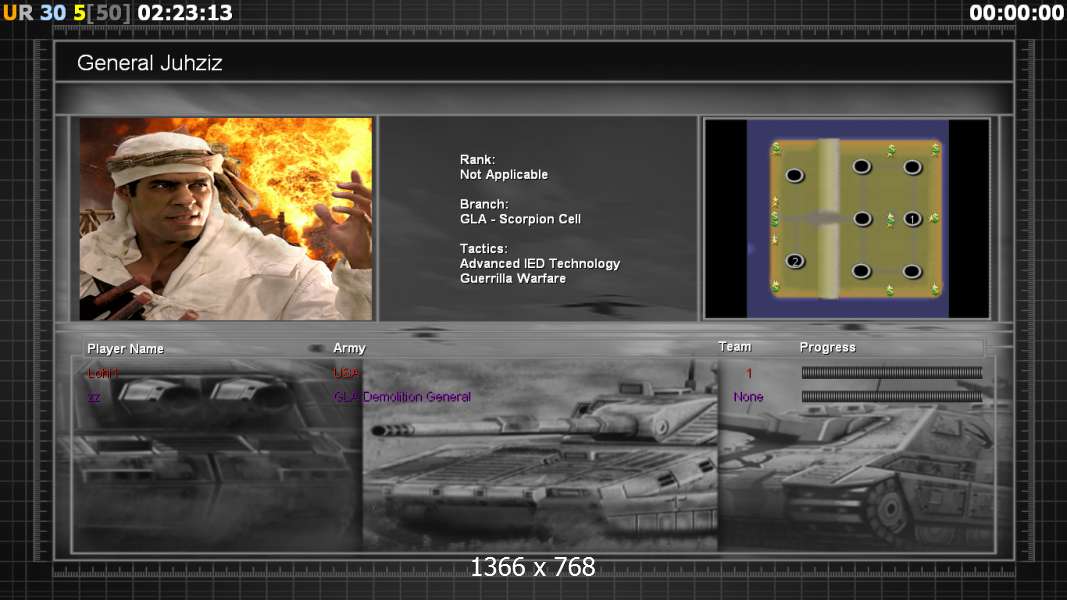Click the "GLA - Scorpion Cell" branch text

click(520, 219)
